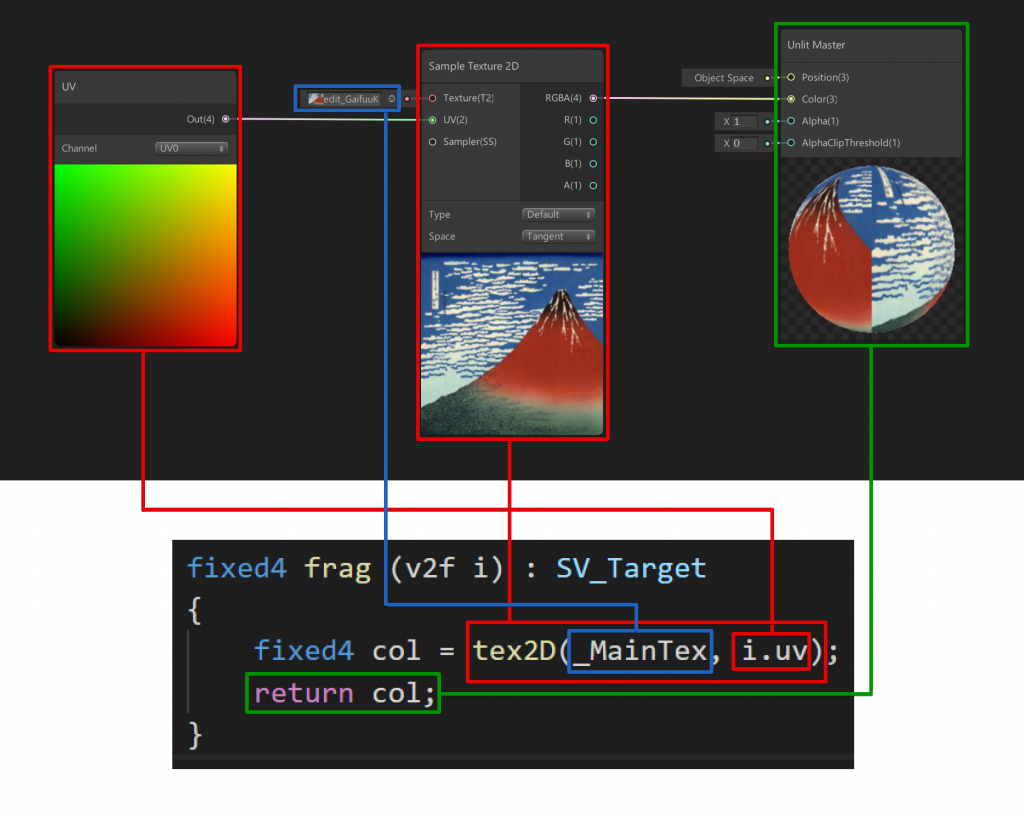Click the Texture(T2) input port
This screenshot has height=814, width=1024.
point(432,98)
